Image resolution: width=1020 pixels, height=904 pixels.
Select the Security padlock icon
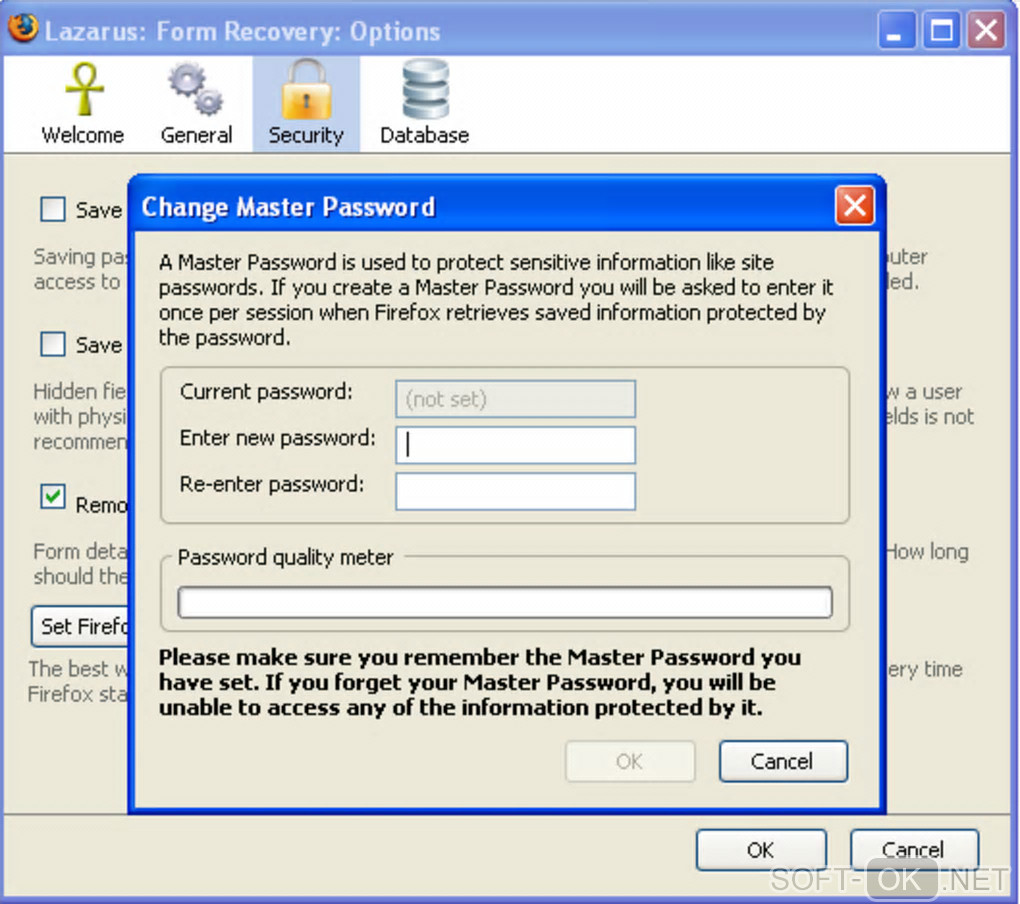[306, 88]
